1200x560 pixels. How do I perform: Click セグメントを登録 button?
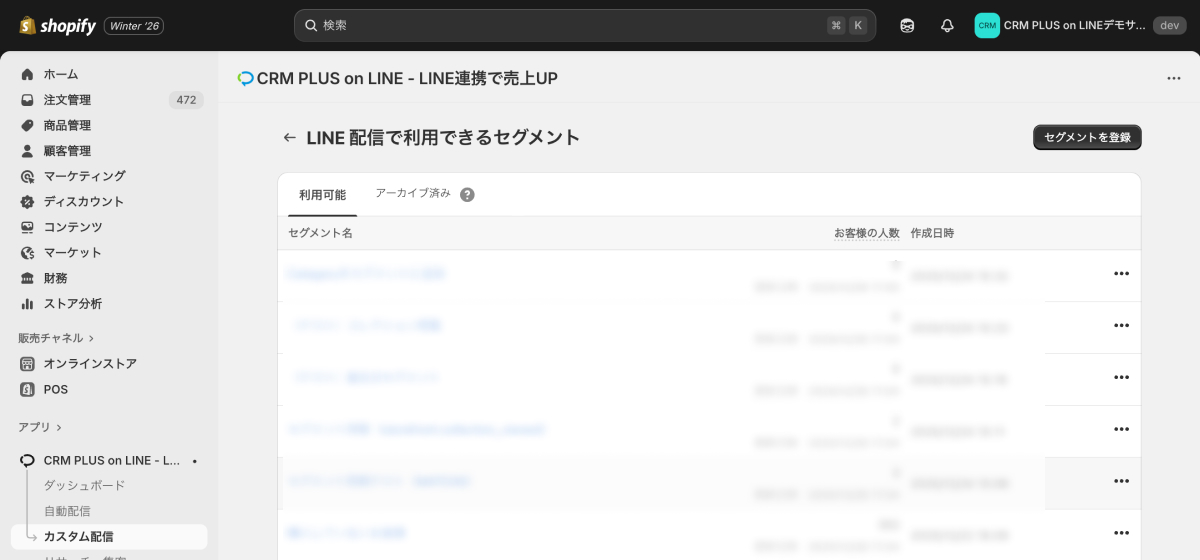1087,137
